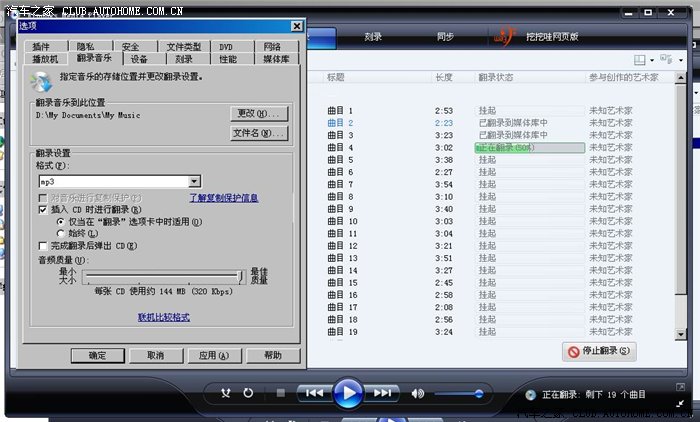This screenshot has width=700, height=422.
Task: Switch to the 隐私 options tab
Action: pyautogui.click(x=86, y=47)
